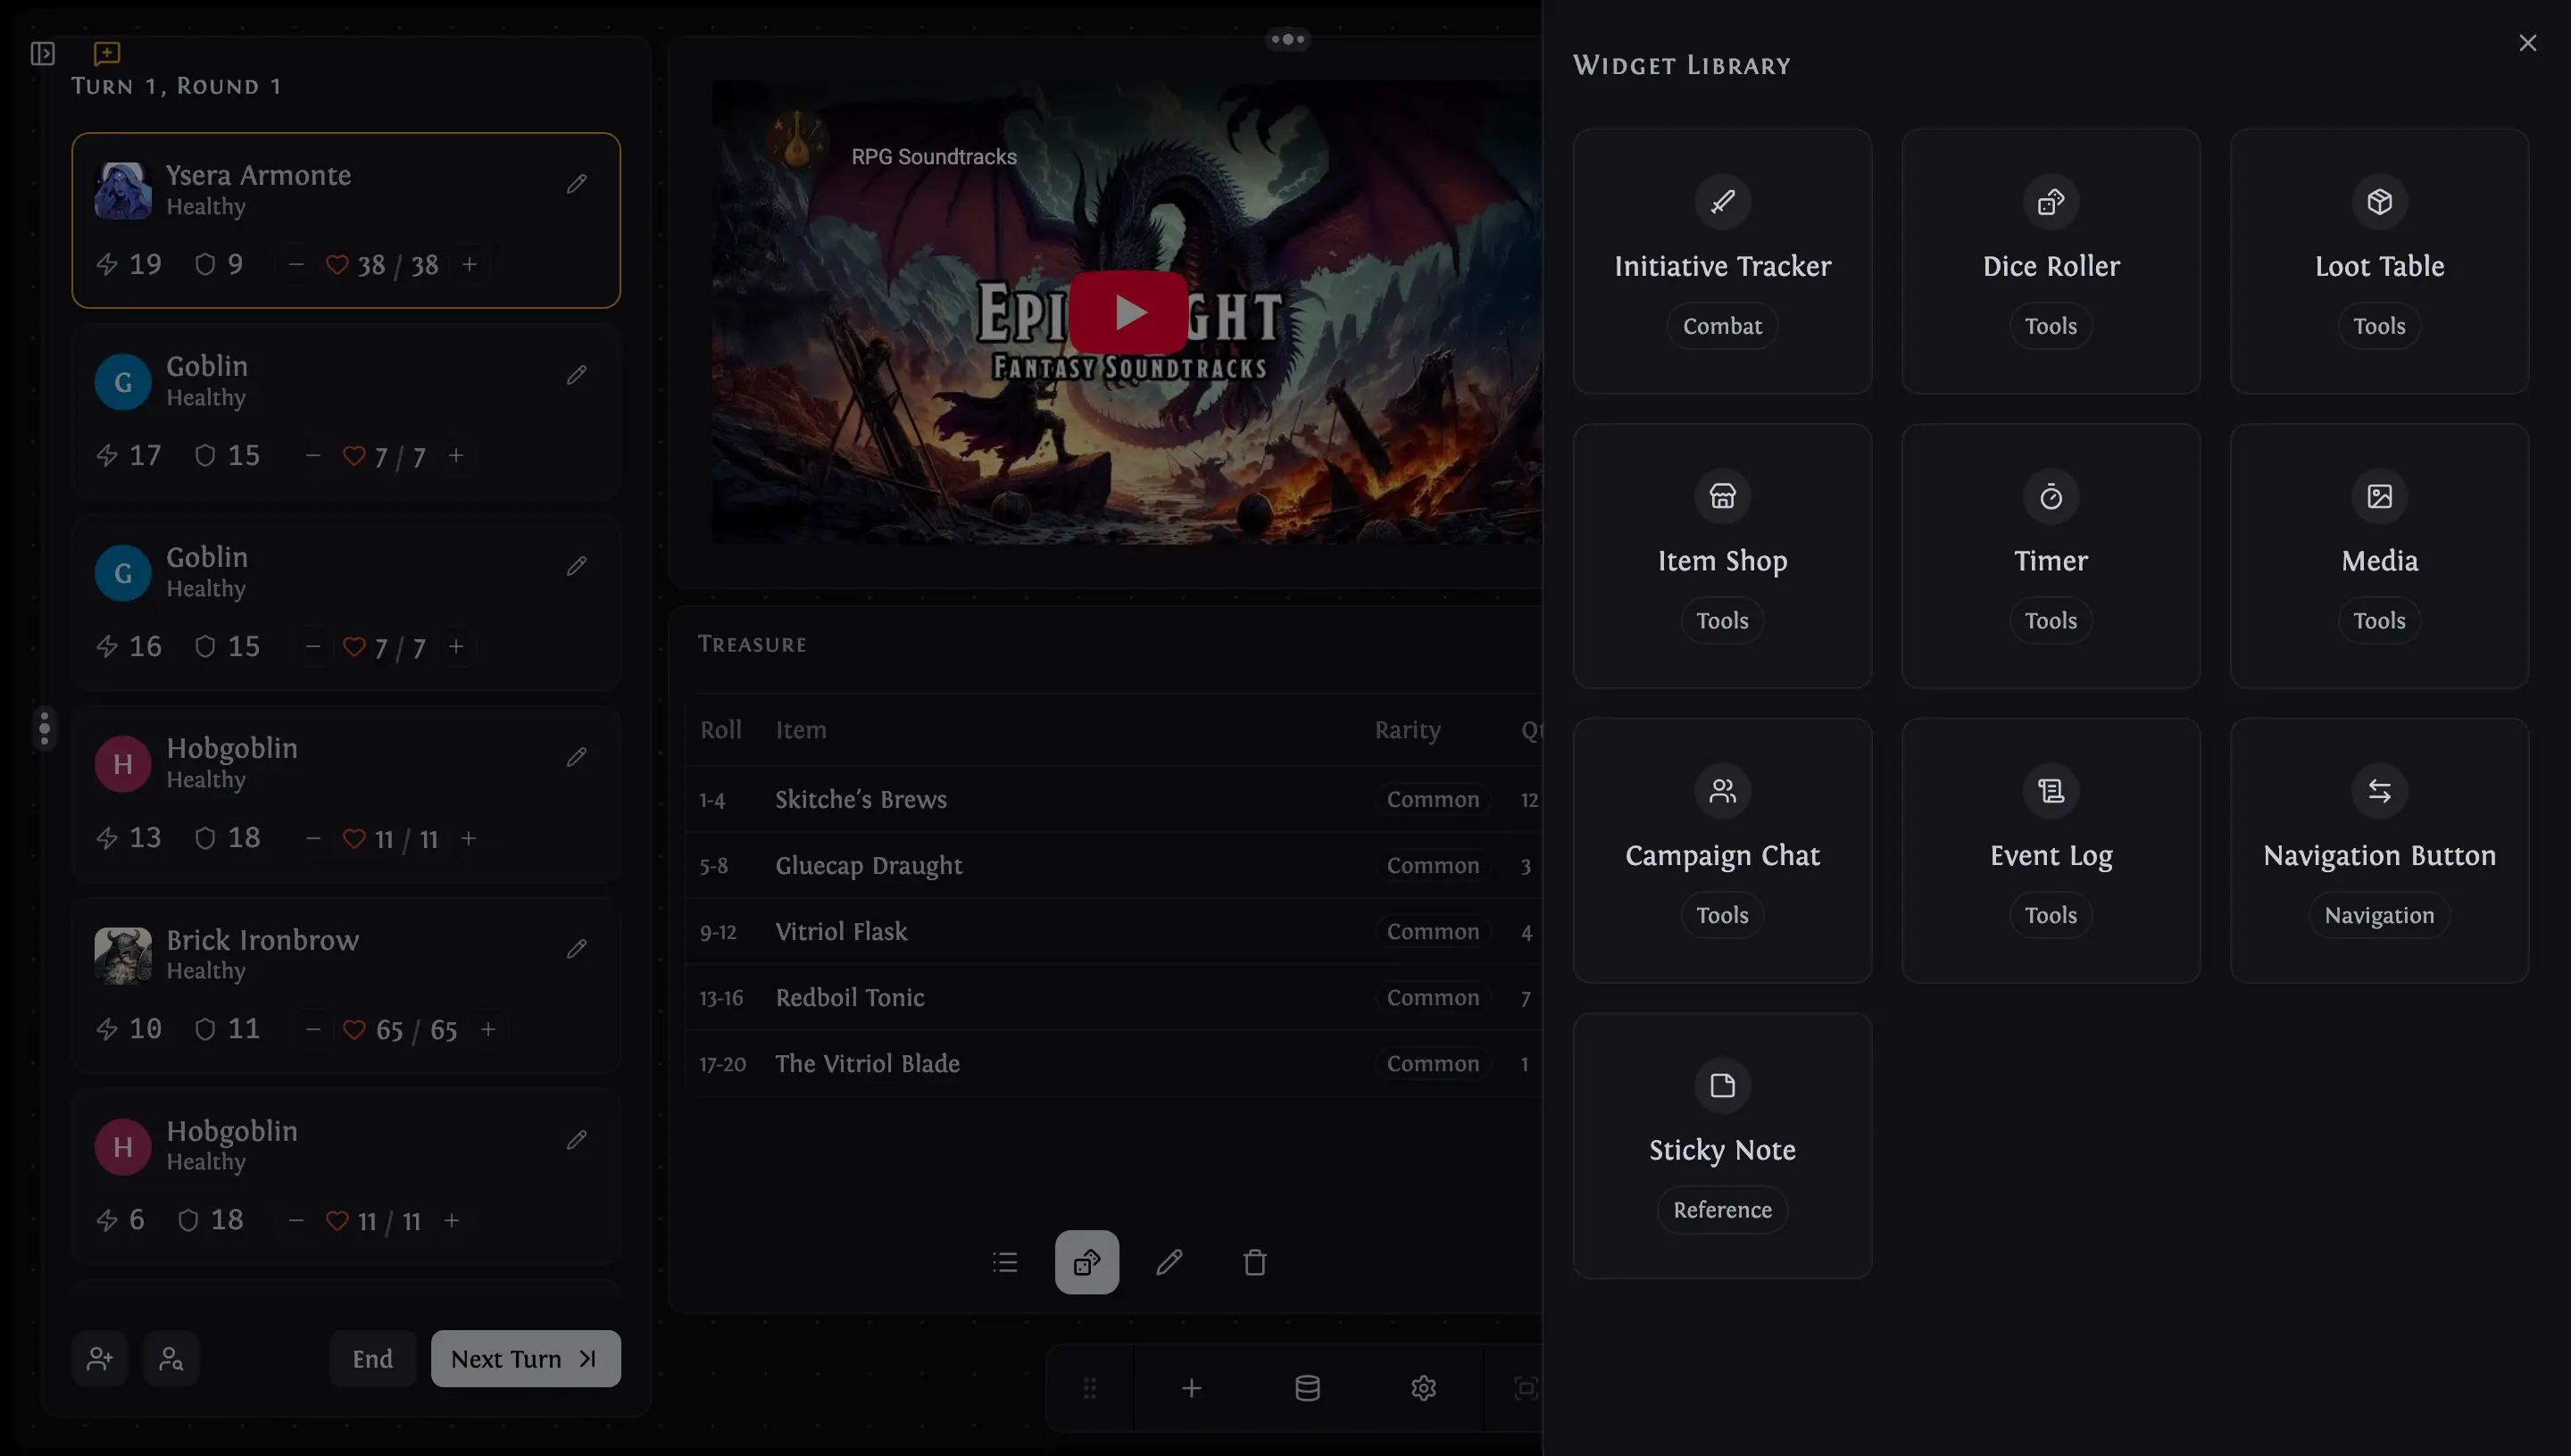Click the Turn 1, Round 1 heading
Viewport: 2571px width, 1456px height.
click(176, 86)
